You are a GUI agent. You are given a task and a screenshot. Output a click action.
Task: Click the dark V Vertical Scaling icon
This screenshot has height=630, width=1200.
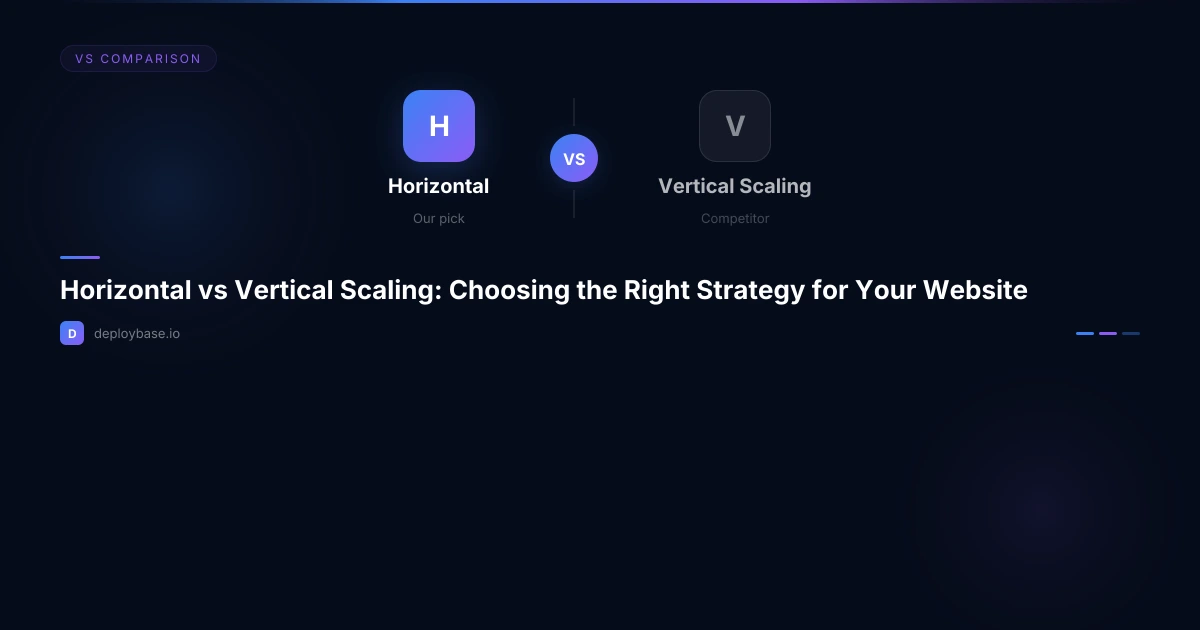pos(734,126)
